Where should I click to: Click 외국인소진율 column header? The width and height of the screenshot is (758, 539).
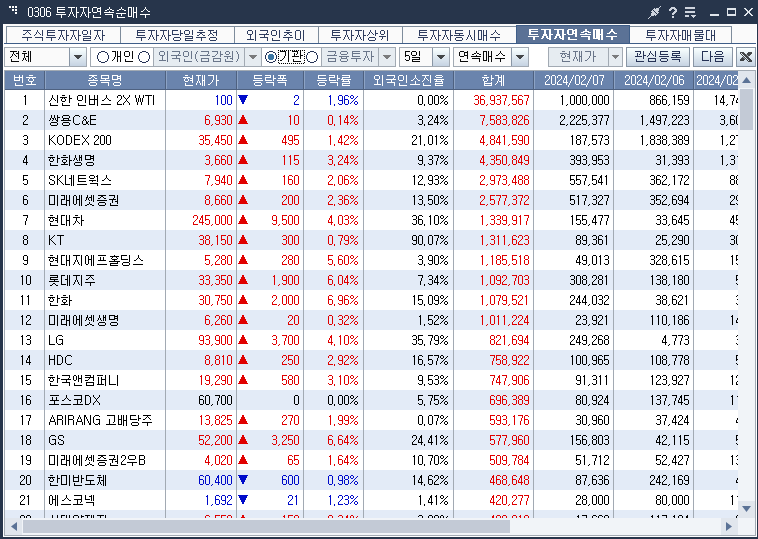tap(408, 80)
